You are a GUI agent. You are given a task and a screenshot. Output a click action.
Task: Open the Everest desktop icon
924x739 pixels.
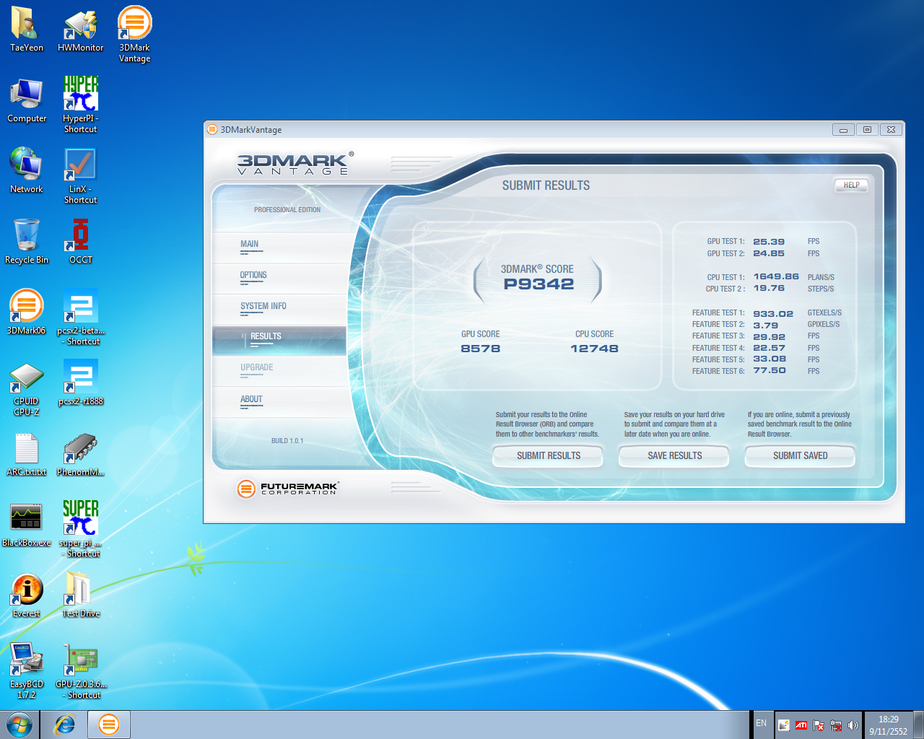(x=27, y=590)
